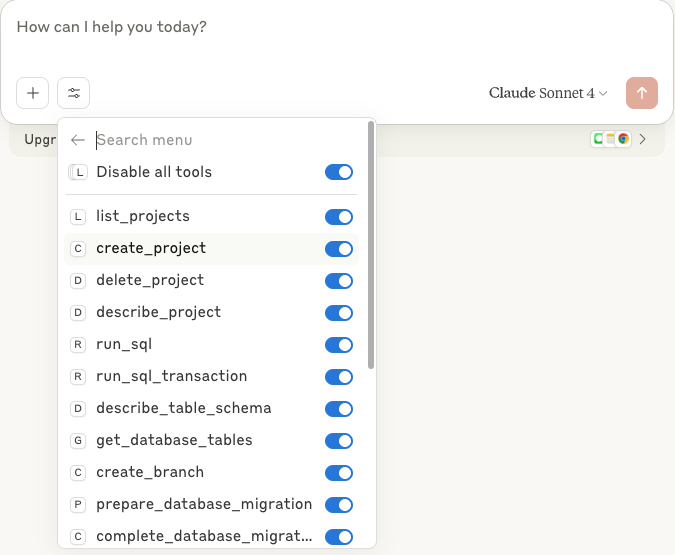Toggle the Disable all tools switch

[339, 173]
